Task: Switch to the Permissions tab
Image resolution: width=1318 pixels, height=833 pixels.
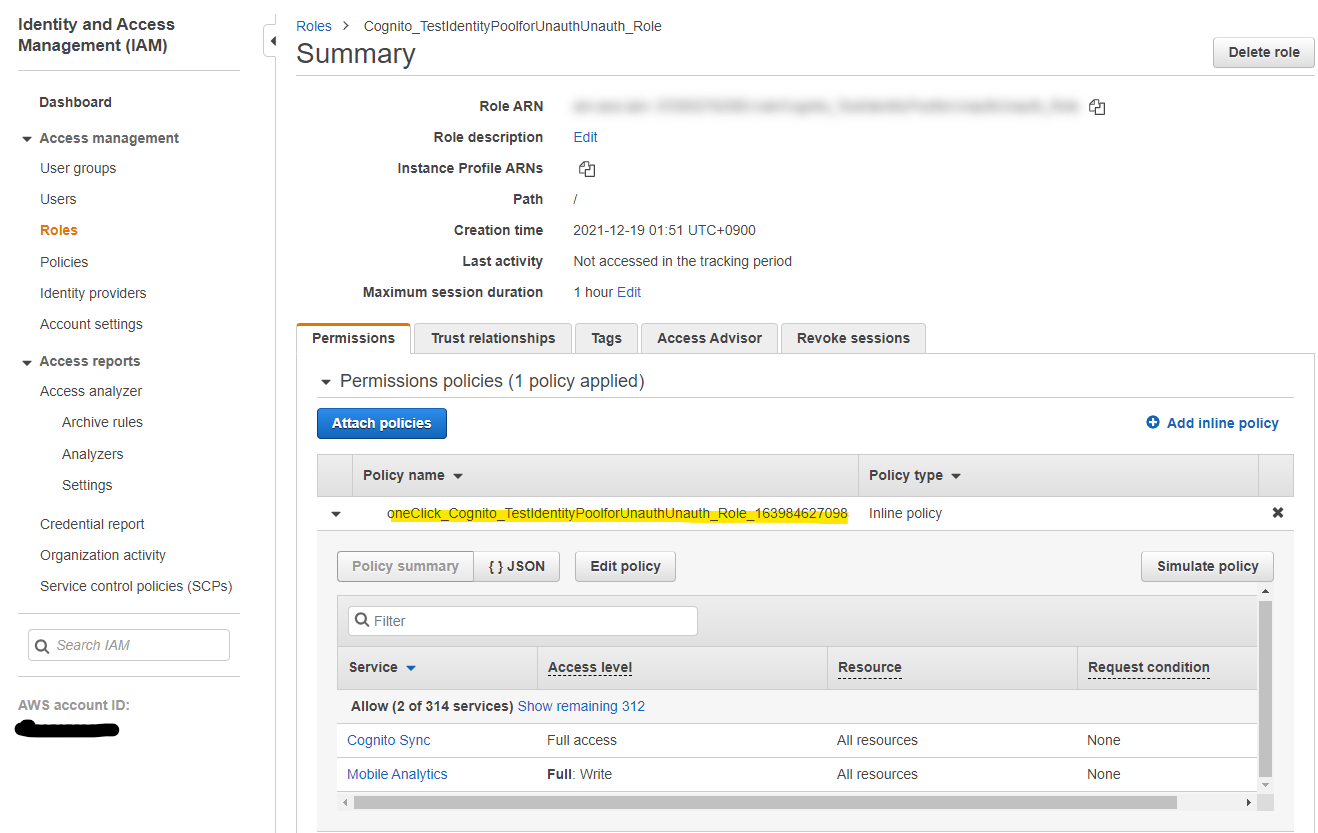Action: click(354, 338)
